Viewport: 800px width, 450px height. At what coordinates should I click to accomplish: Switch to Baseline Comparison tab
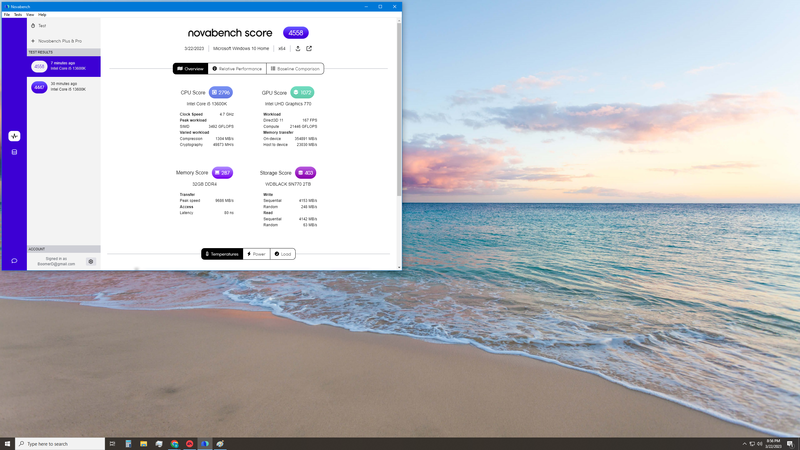[x=295, y=68]
